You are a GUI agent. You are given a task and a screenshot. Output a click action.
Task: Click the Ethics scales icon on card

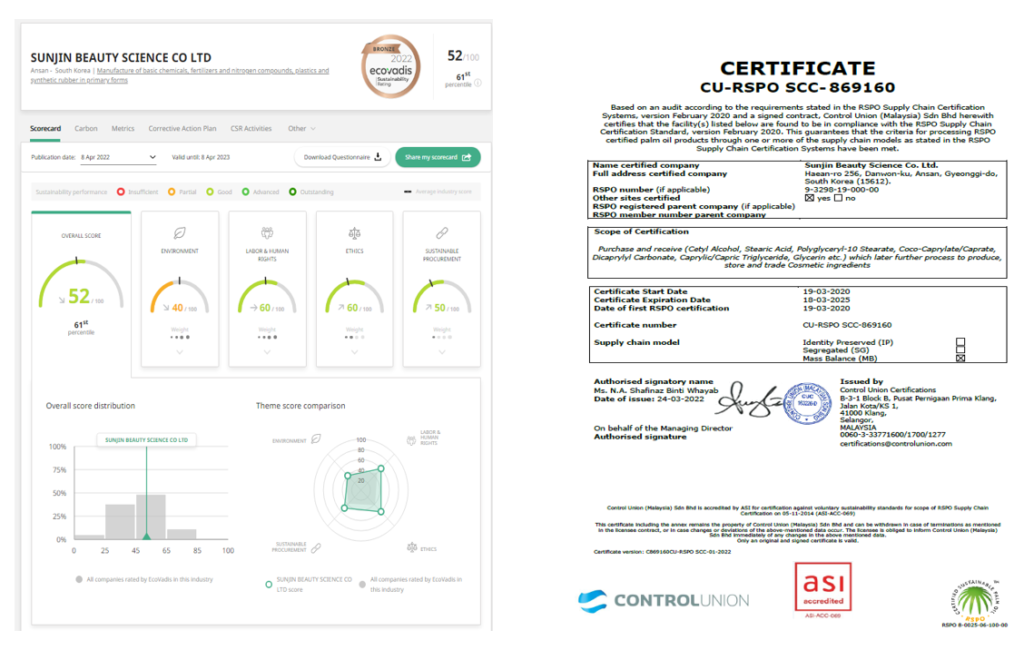click(x=354, y=232)
